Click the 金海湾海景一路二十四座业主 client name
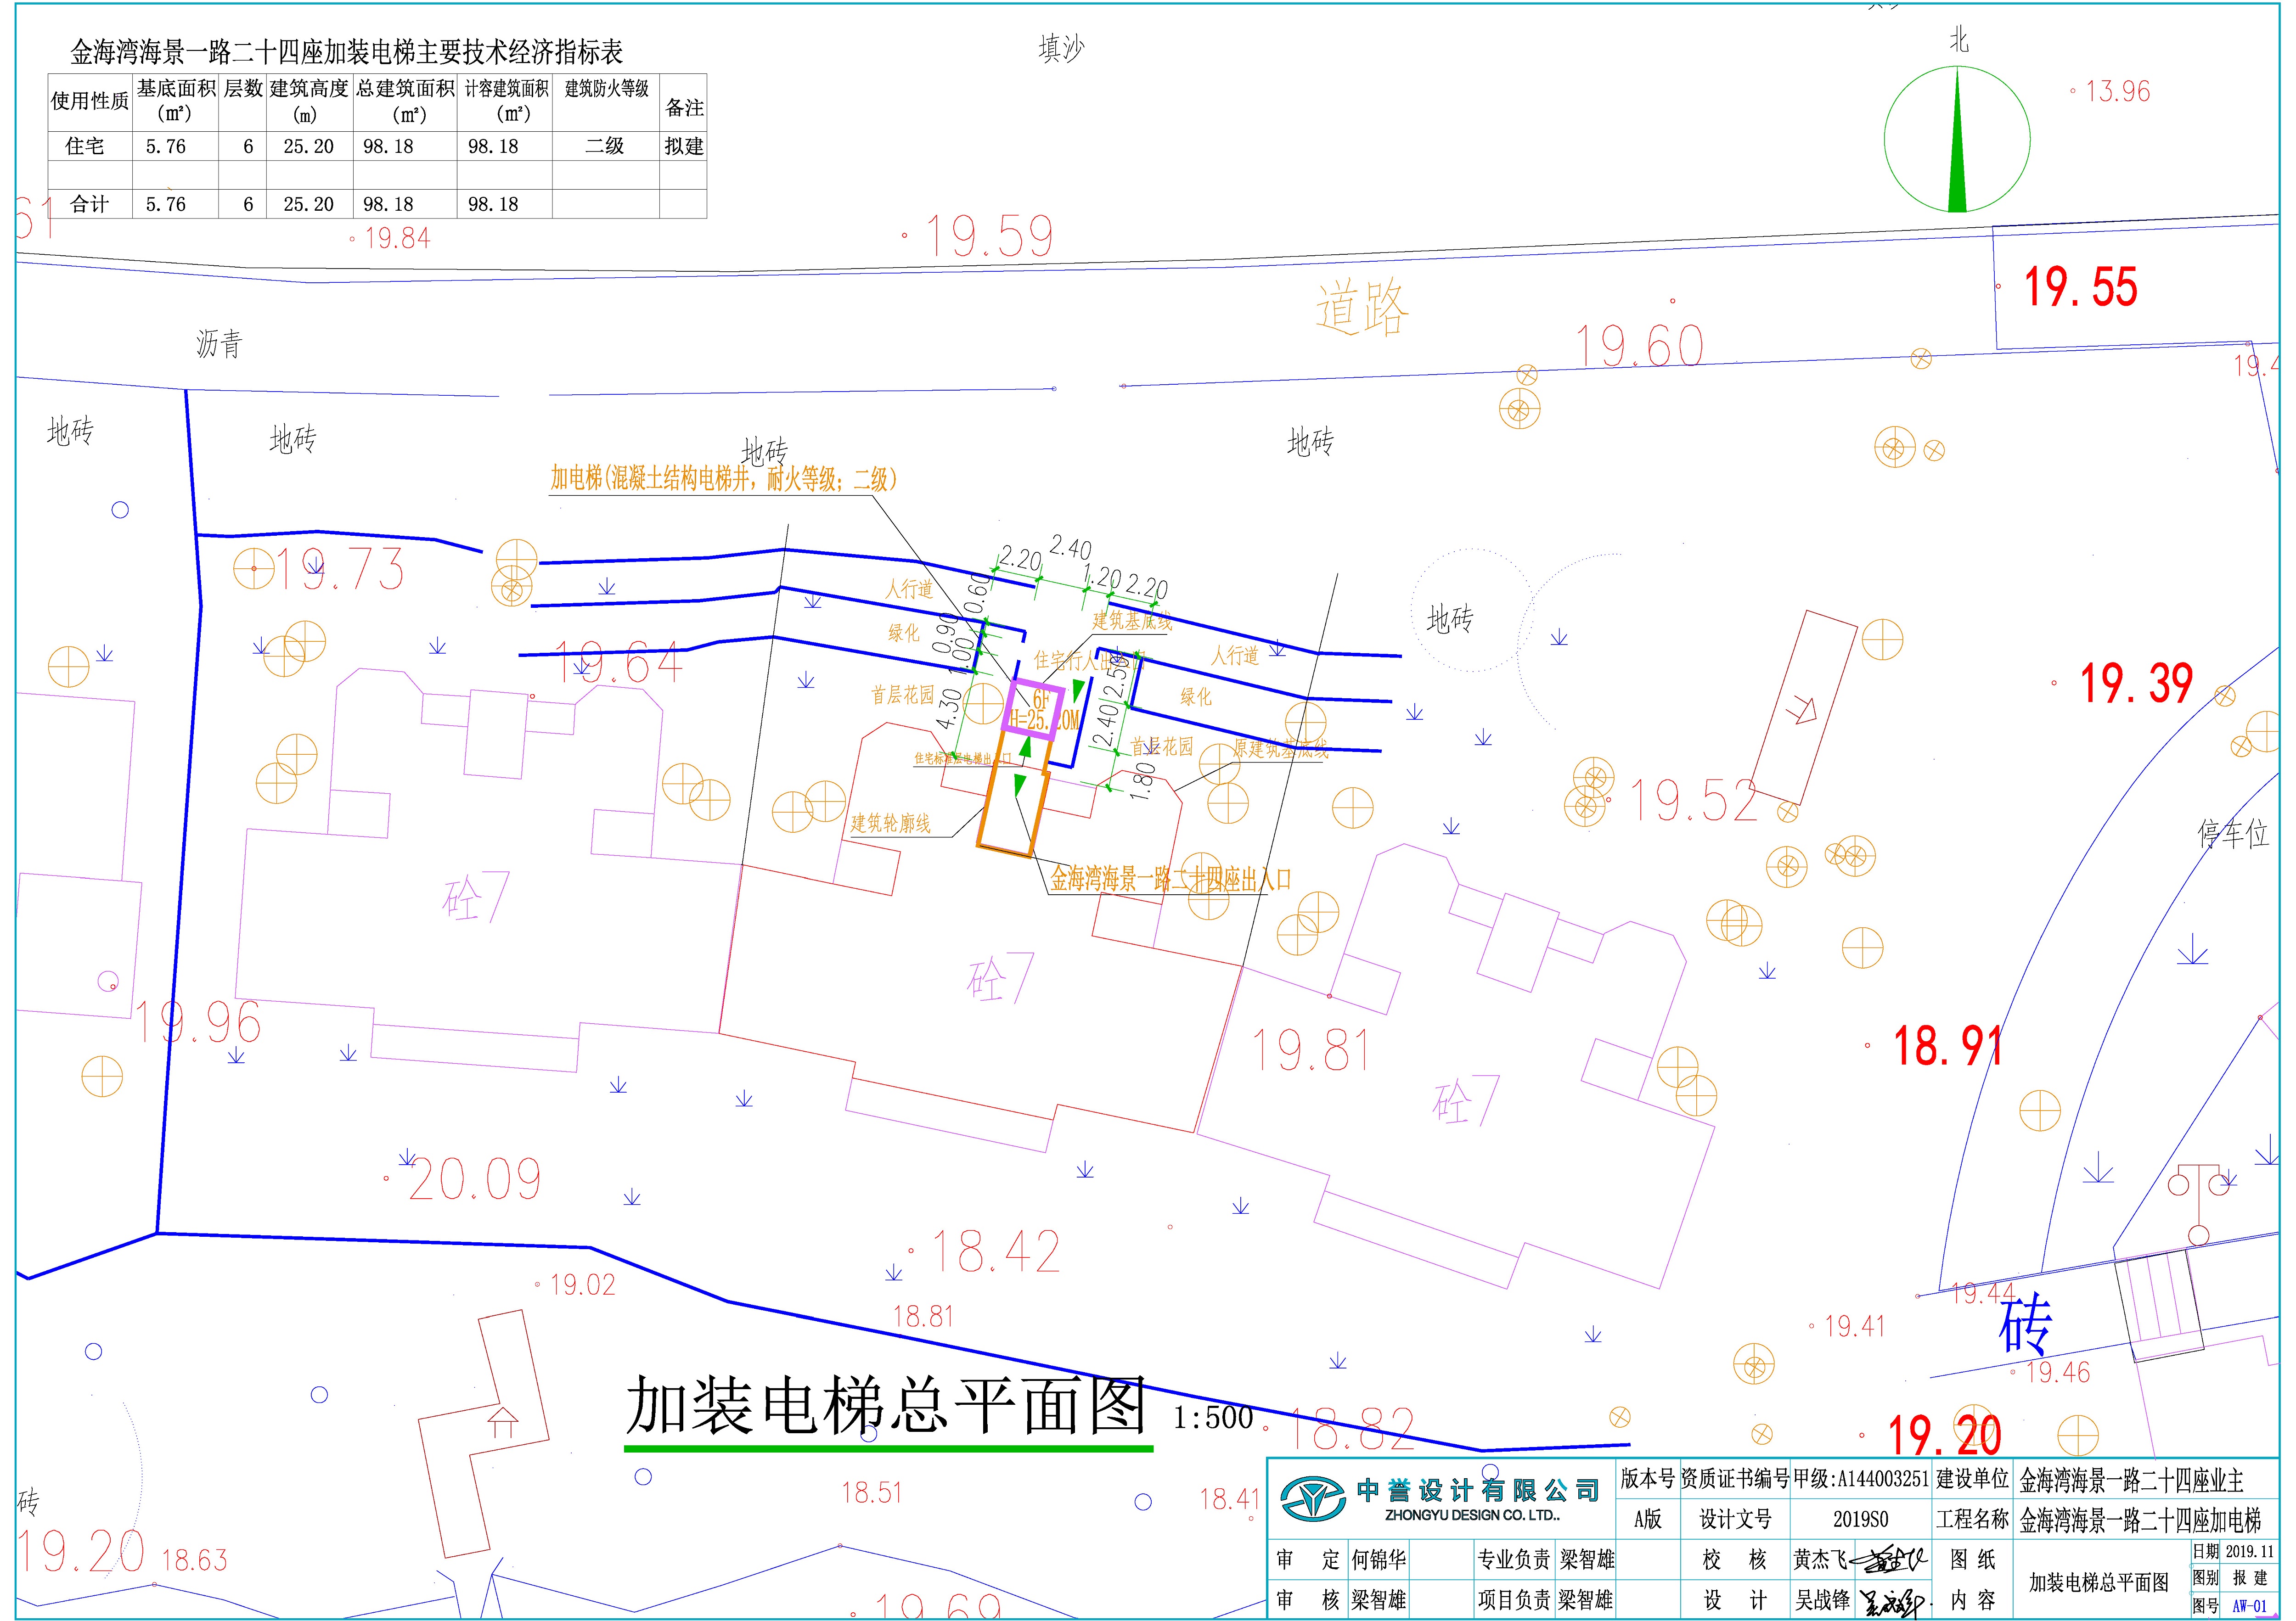The image size is (2296, 1621). coord(2131,1480)
